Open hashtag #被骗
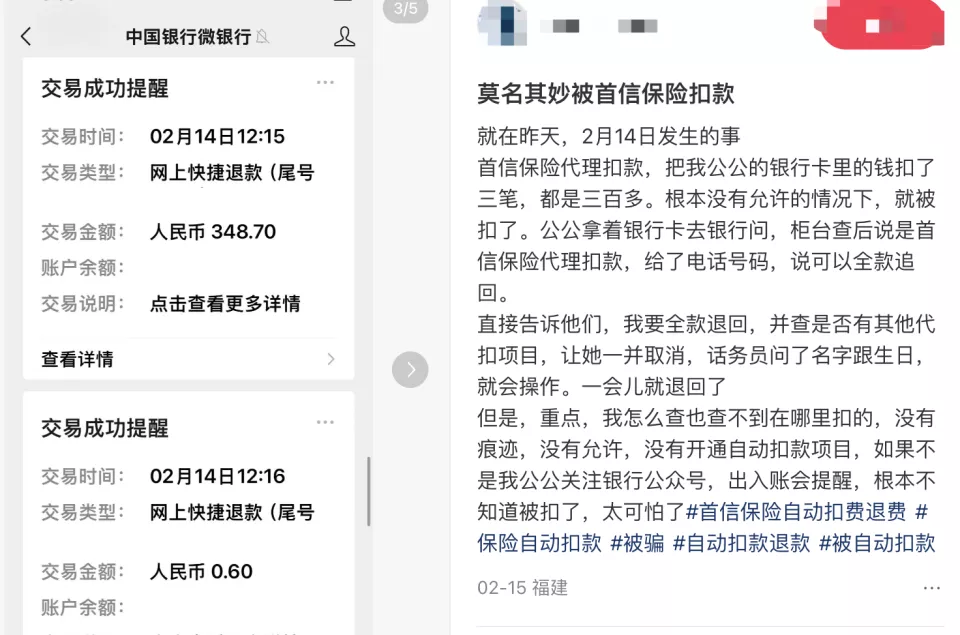Viewport: 960px width, 635px height. tap(637, 543)
